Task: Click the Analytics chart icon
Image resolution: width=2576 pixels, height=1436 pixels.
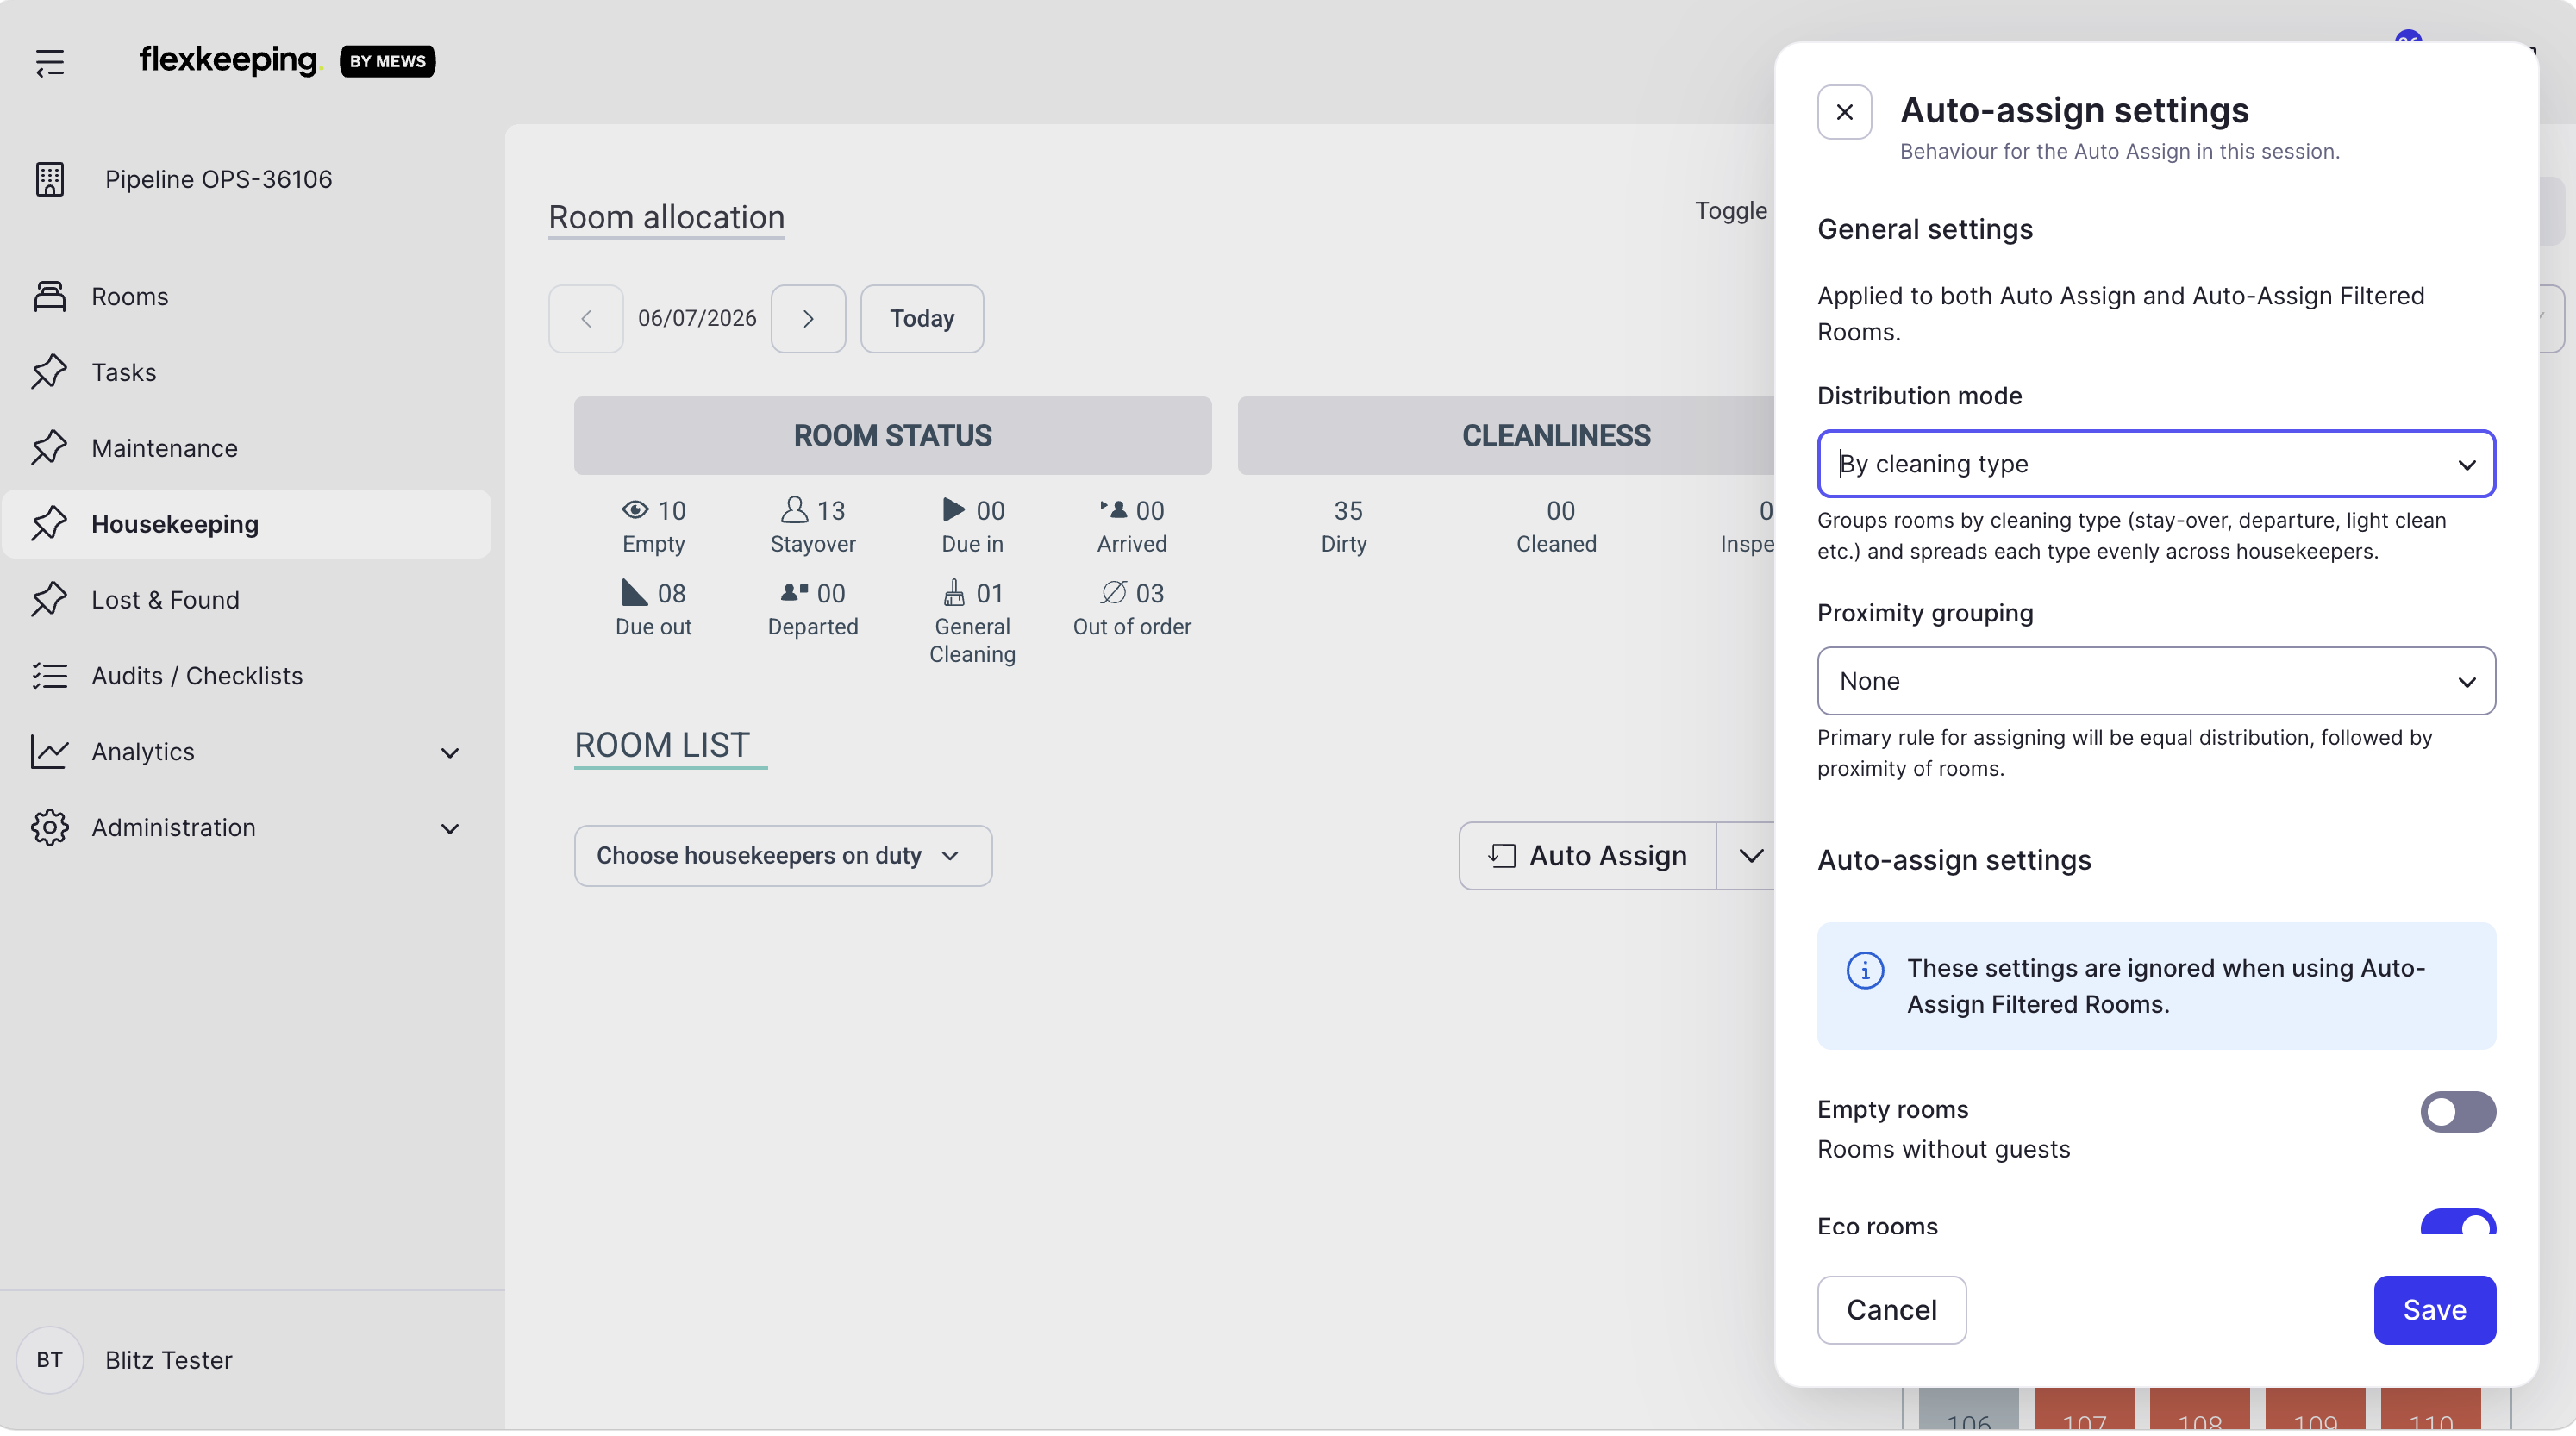Action: click(49, 752)
